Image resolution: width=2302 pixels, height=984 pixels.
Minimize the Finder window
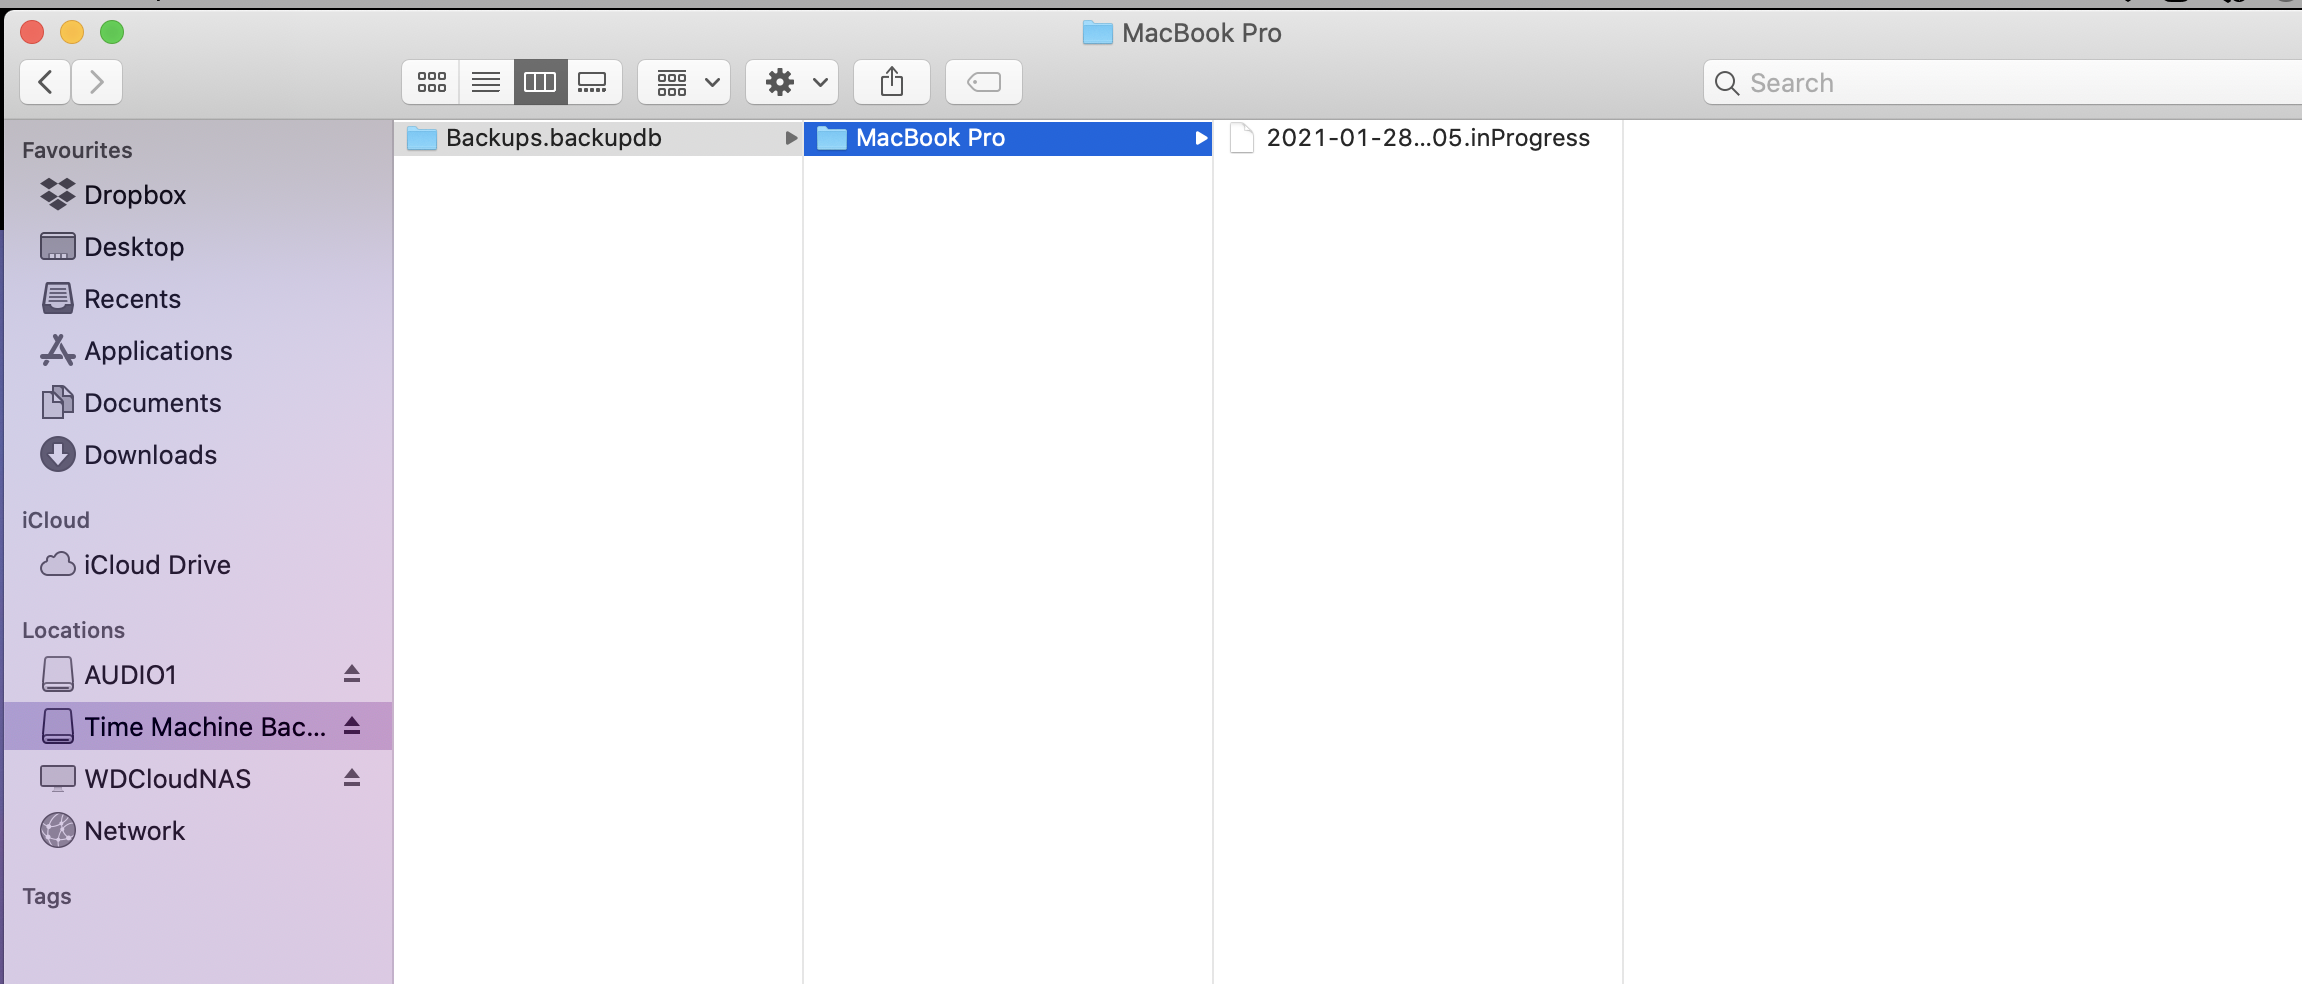point(72,32)
